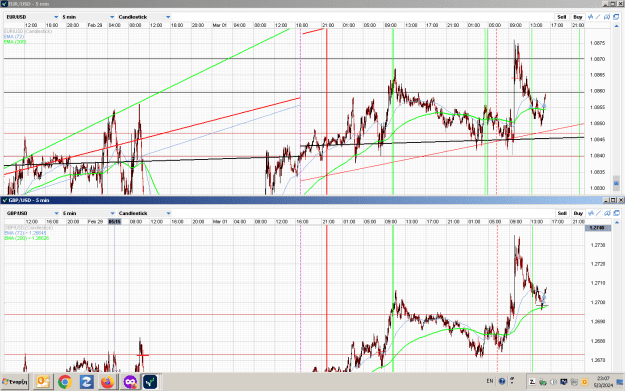
Task: Open Outlook from the taskbar
Action: pos(43,382)
